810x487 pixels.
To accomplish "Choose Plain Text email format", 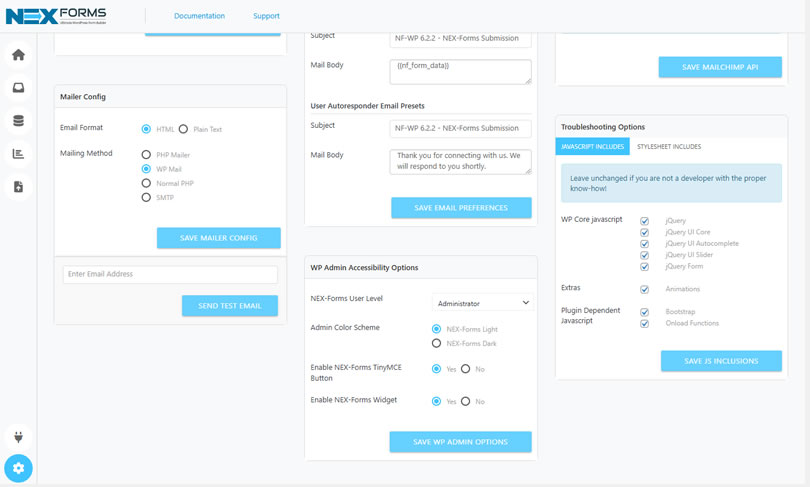I will 183,129.
